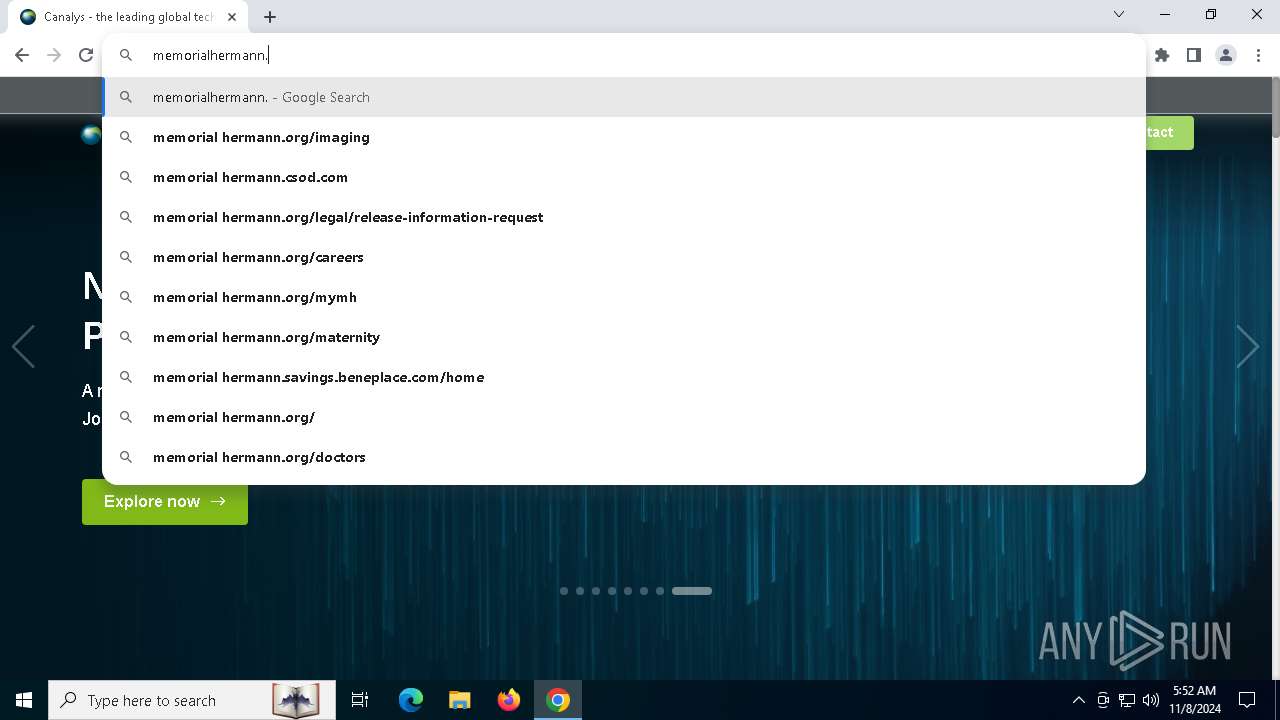Click the browser Back arrow
This screenshot has width=1280, height=720.
click(22, 55)
